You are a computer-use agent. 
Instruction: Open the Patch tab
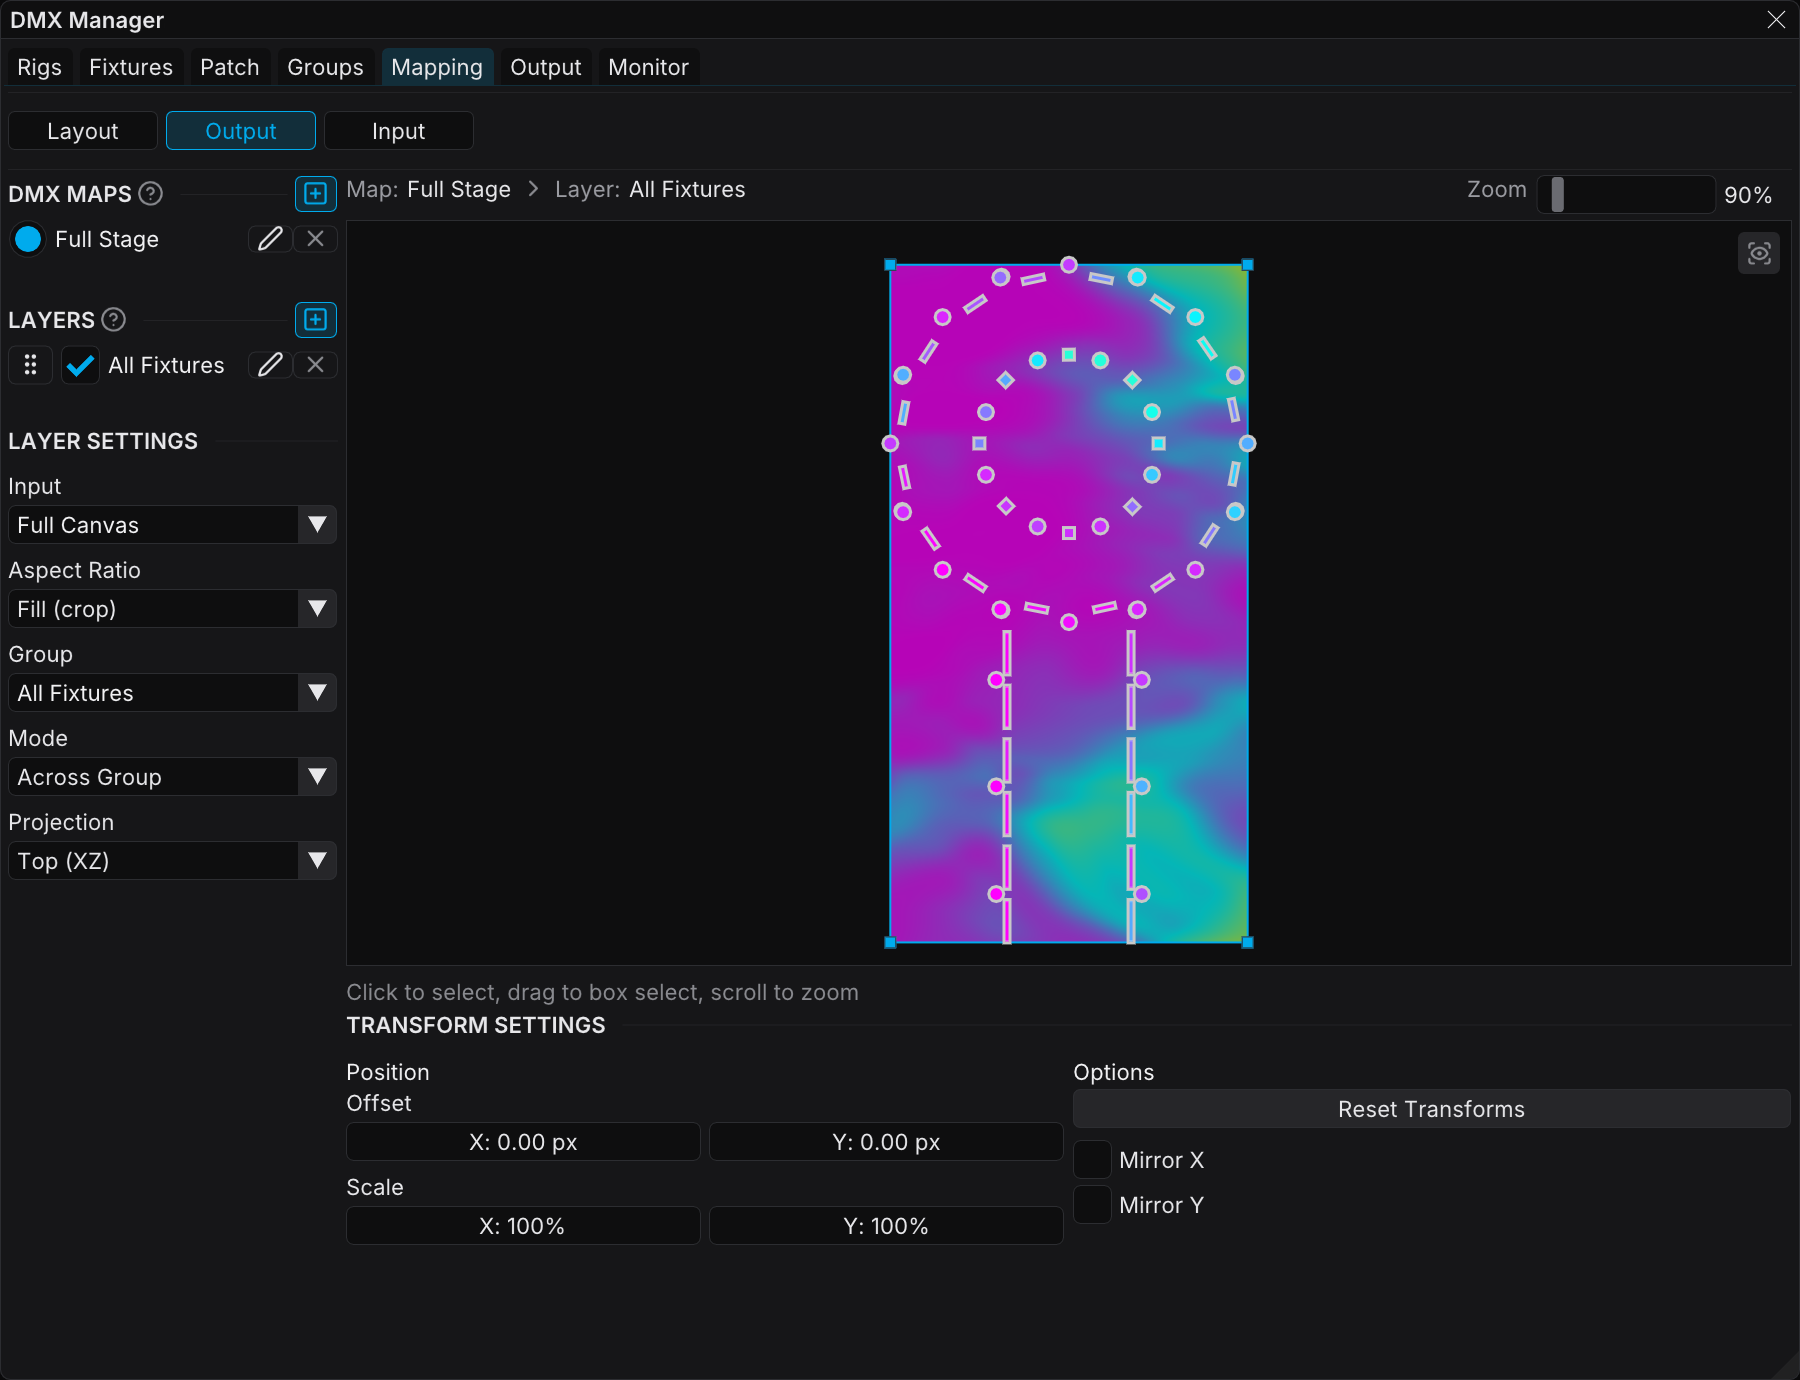pyautogui.click(x=230, y=67)
